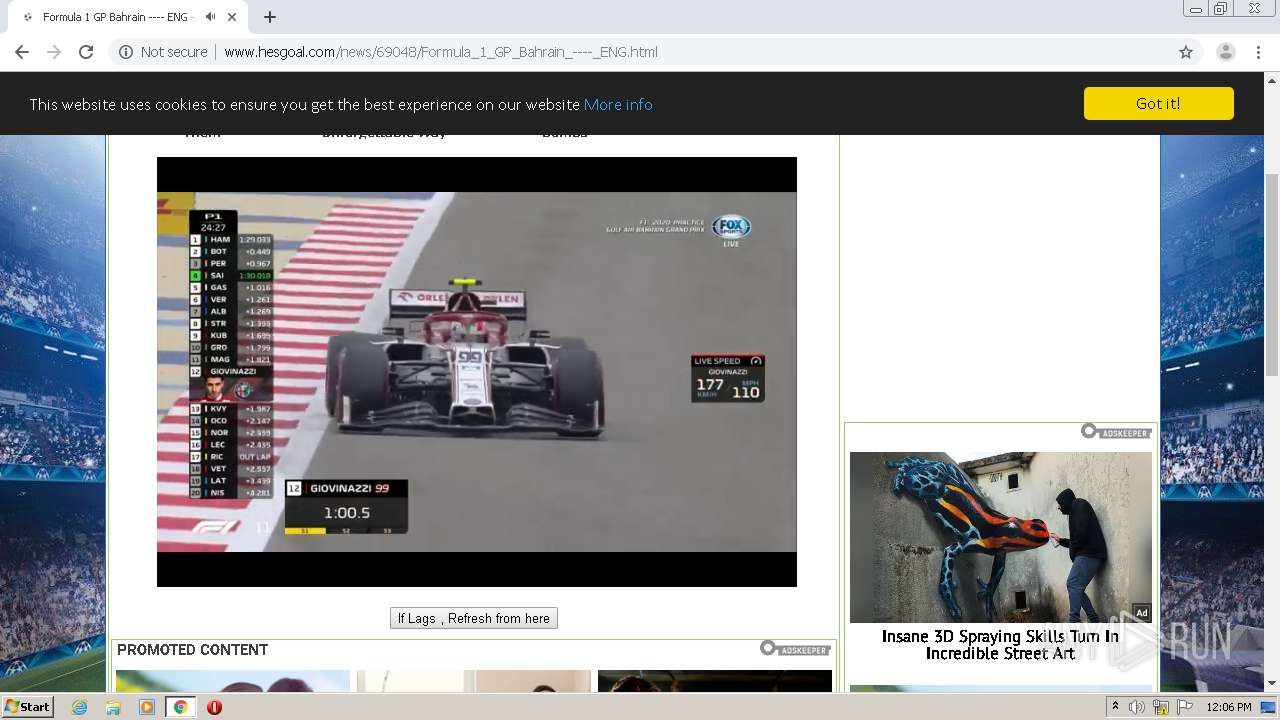Viewport: 1280px width, 720px height.
Task: Click the 12:06 PM clock
Action: (x=1229, y=707)
